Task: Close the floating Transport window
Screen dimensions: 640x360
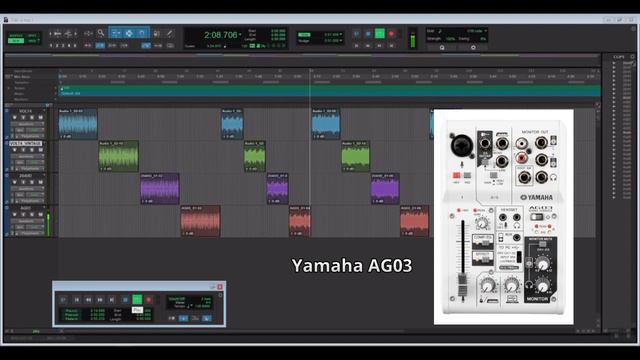Action: pyautogui.click(x=220, y=287)
